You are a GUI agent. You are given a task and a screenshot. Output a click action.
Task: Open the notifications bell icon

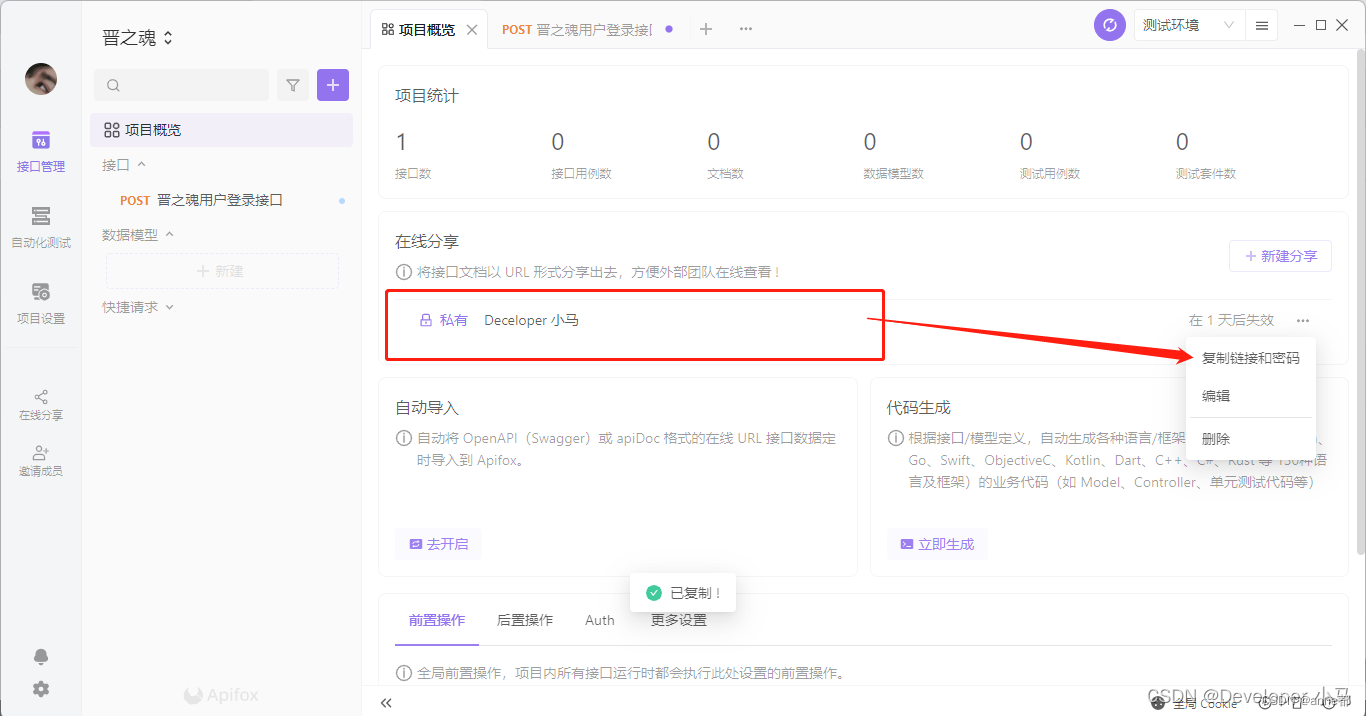41,657
